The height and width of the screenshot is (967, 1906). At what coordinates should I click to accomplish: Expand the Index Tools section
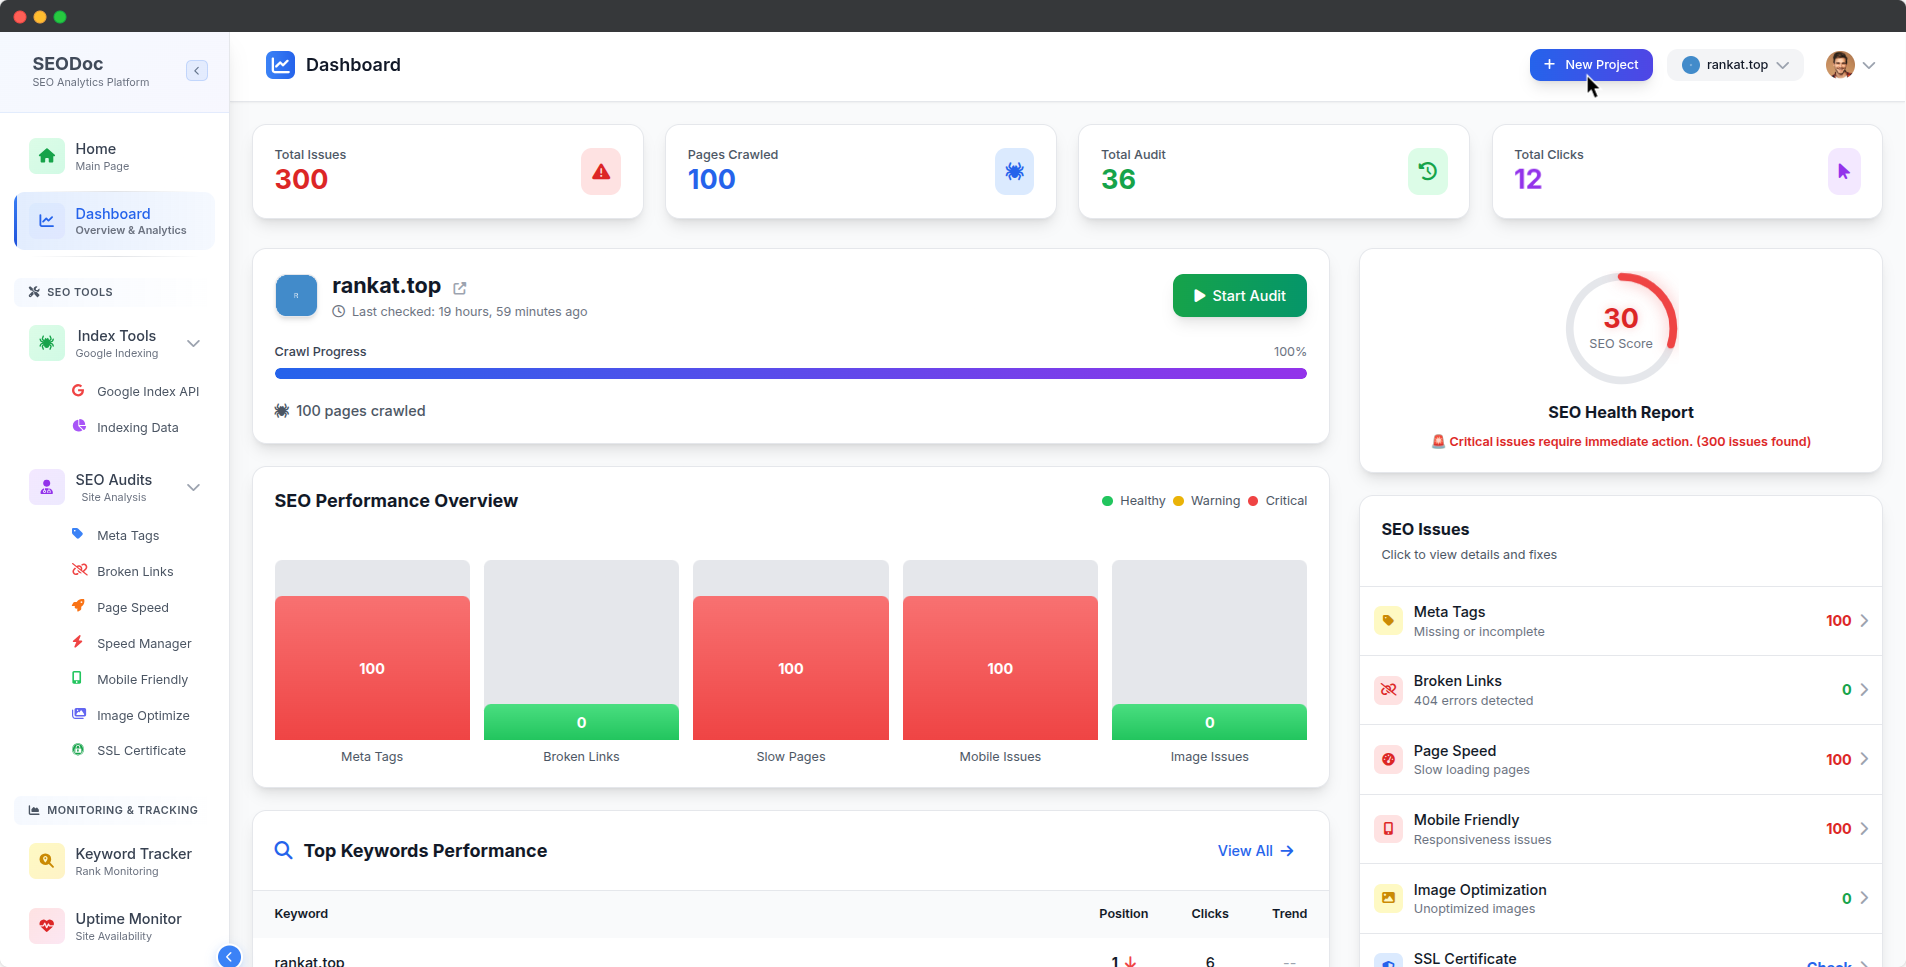[x=193, y=343]
